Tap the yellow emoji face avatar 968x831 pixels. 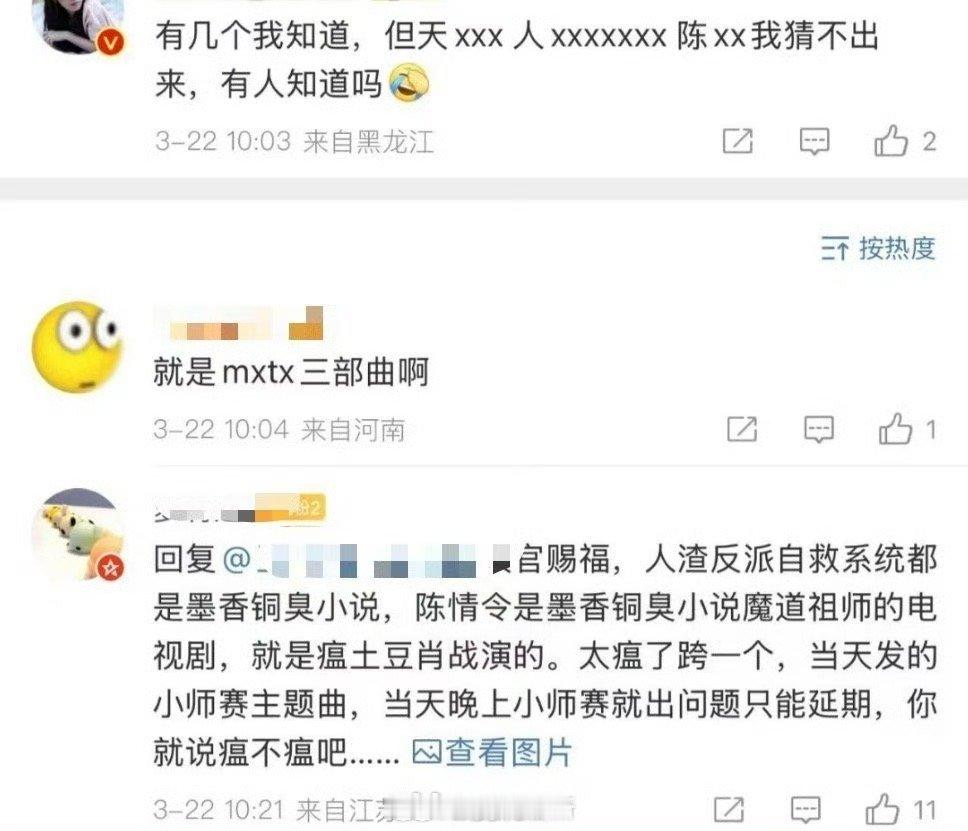click(x=77, y=346)
